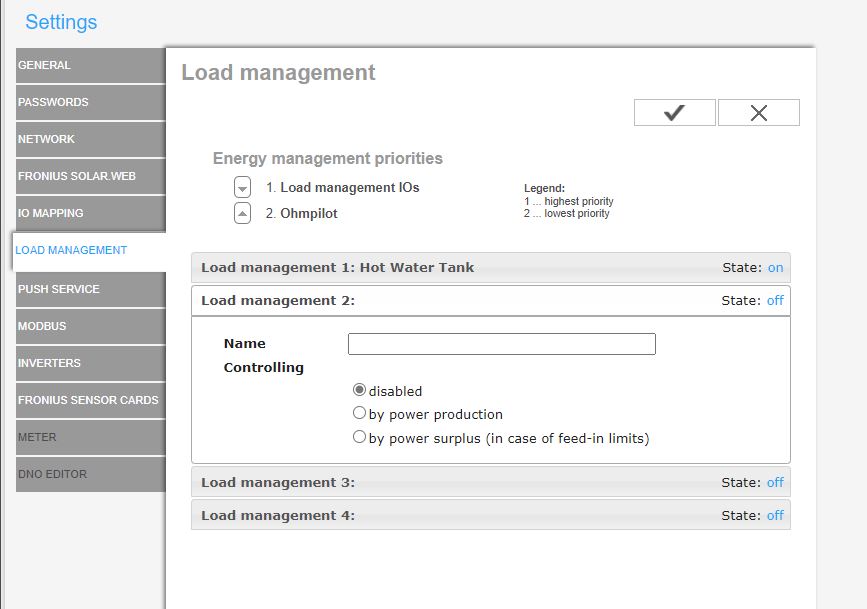The image size is (867, 609).
Task: Move Load management IOs priority down
Action: pos(242,188)
